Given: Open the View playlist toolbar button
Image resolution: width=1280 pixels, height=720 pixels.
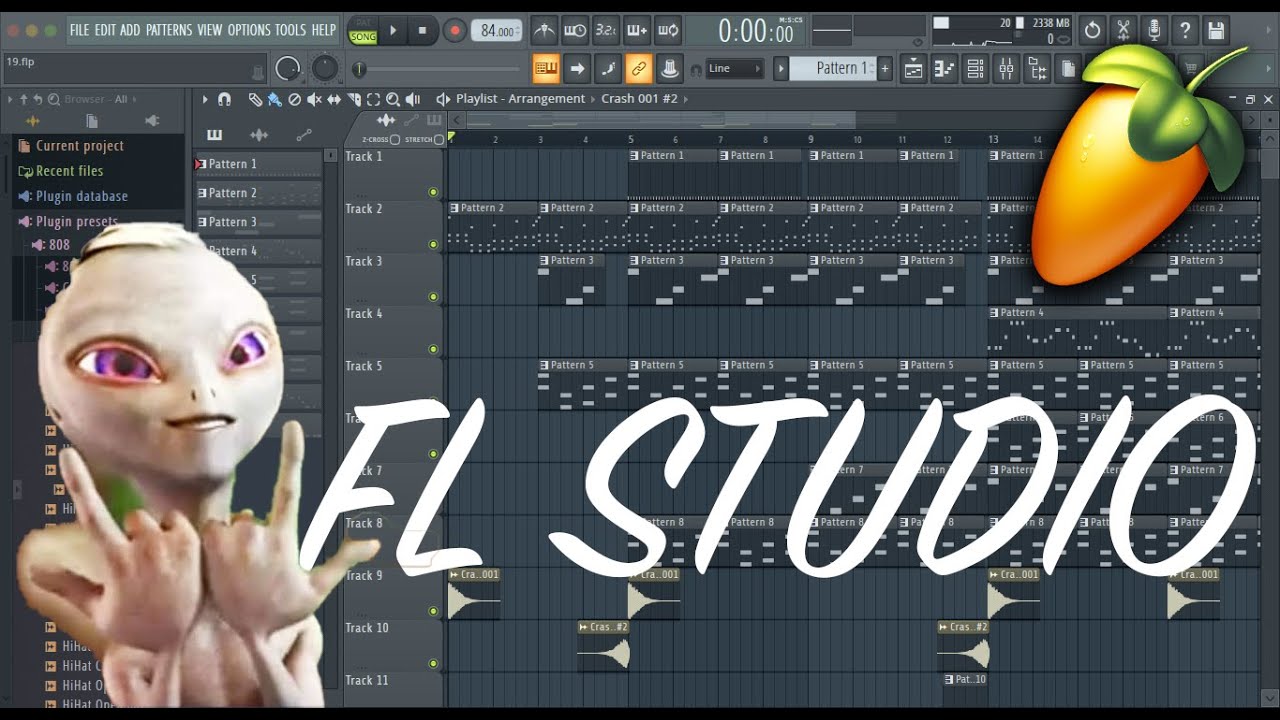Looking at the screenshot, I should (x=913, y=69).
